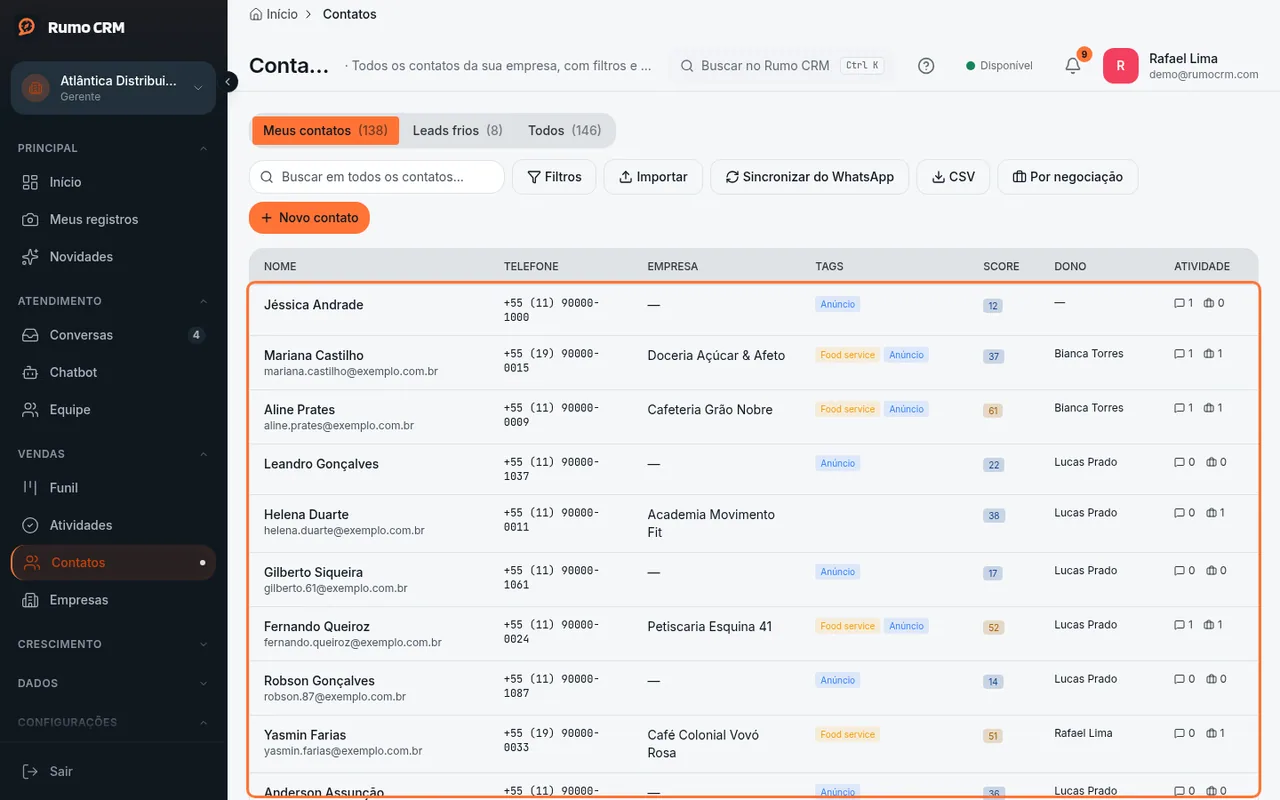
Task: Open the Filtros button
Action: pos(554,177)
